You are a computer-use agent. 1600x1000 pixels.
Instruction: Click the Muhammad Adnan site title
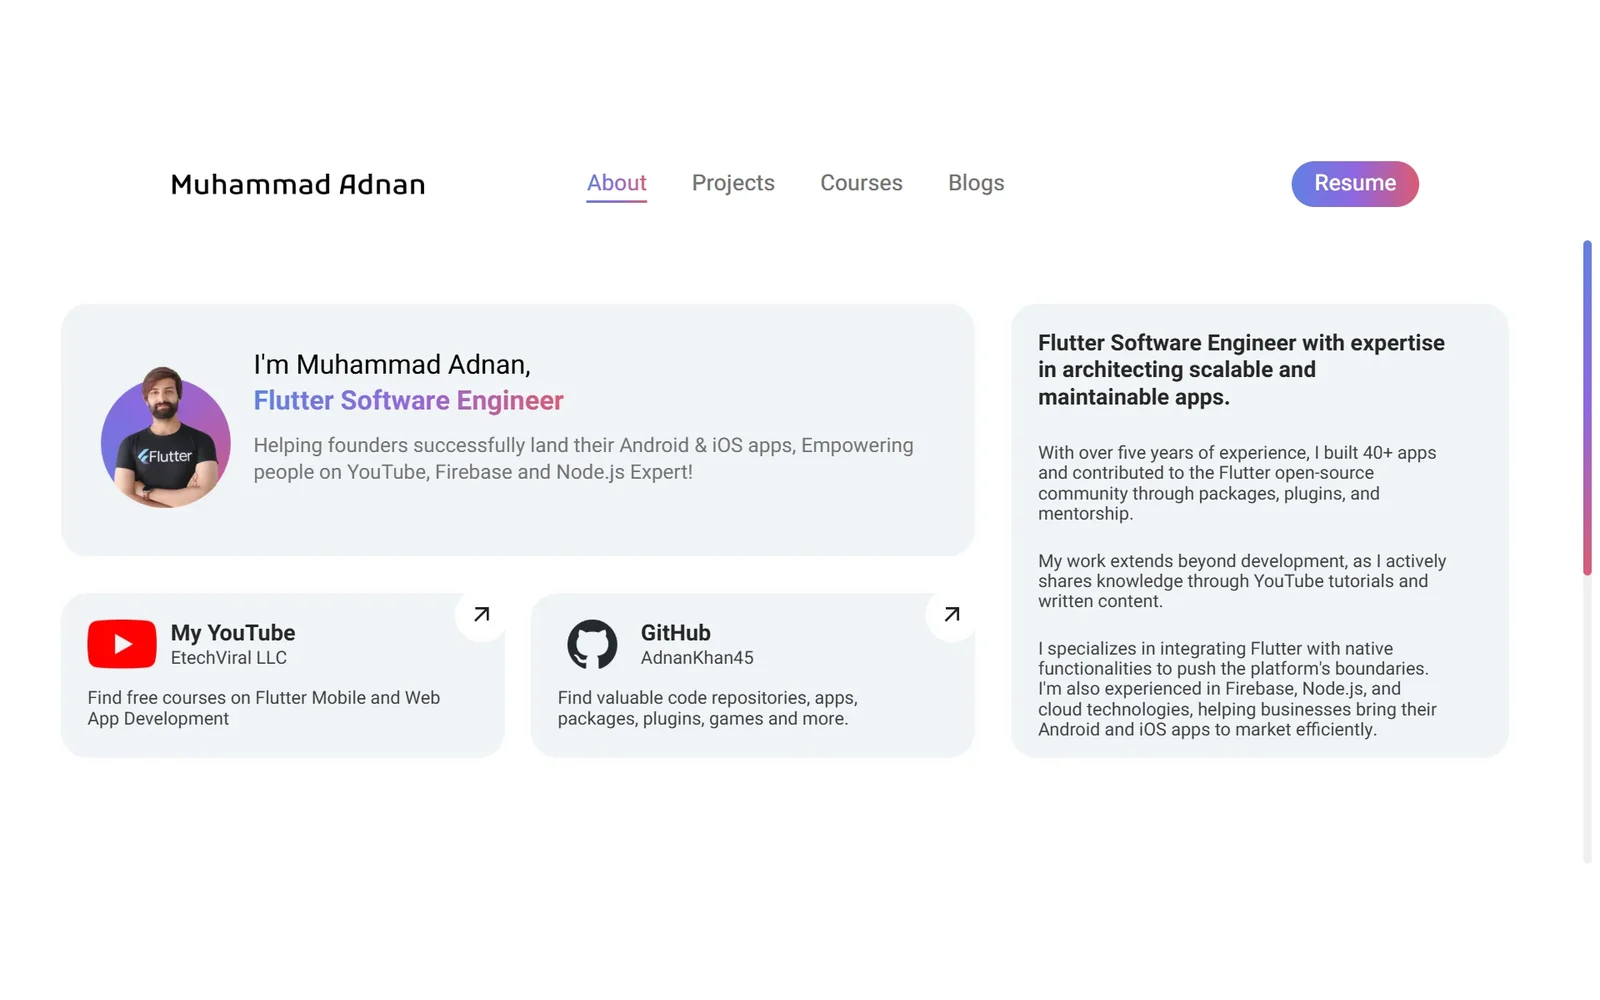pyautogui.click(x=298, y=184)
